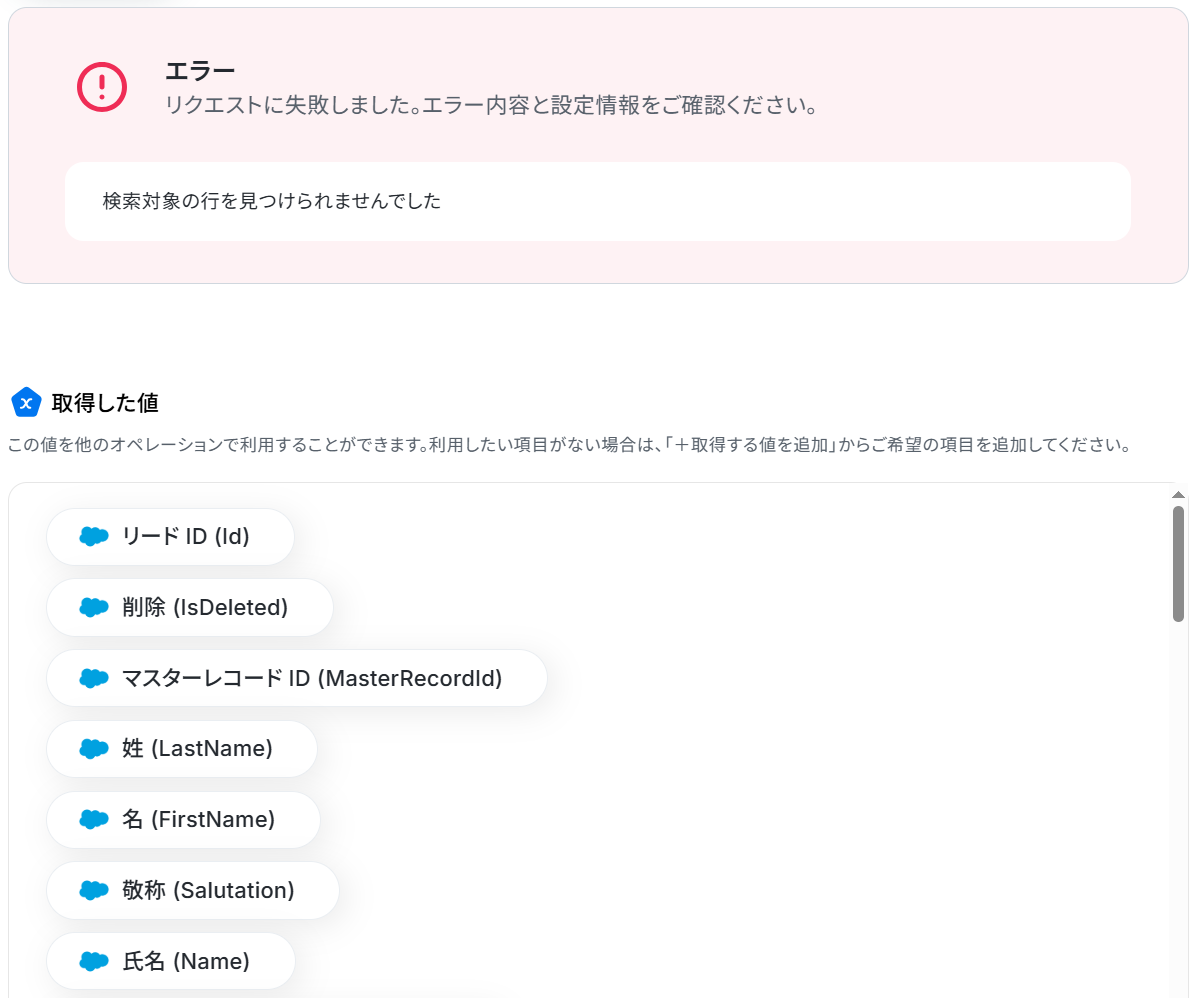Image resolution: width=1195 pixels, height=998 pixels.
Task: Pick the 姓 (LastName) value chip
Action: click(196, 749)
